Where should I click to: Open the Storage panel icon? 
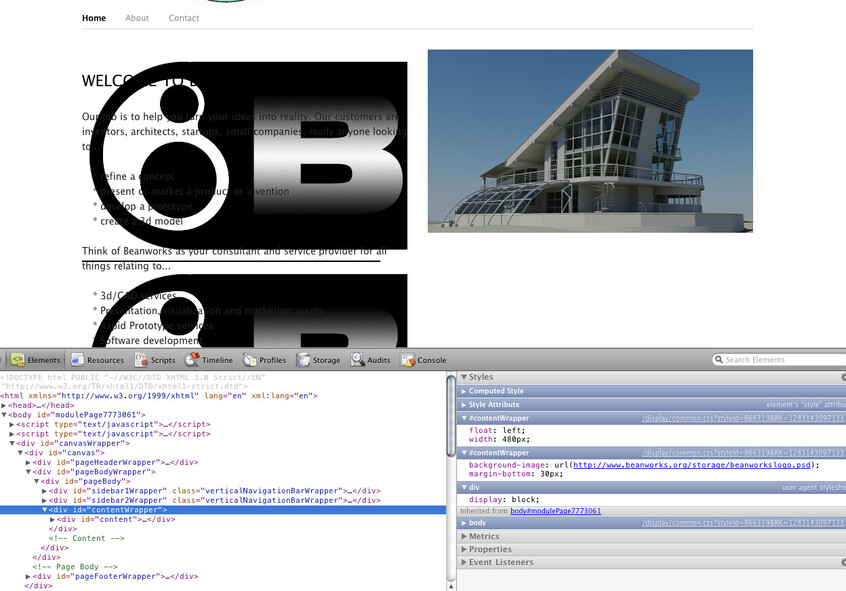[303, 359]
